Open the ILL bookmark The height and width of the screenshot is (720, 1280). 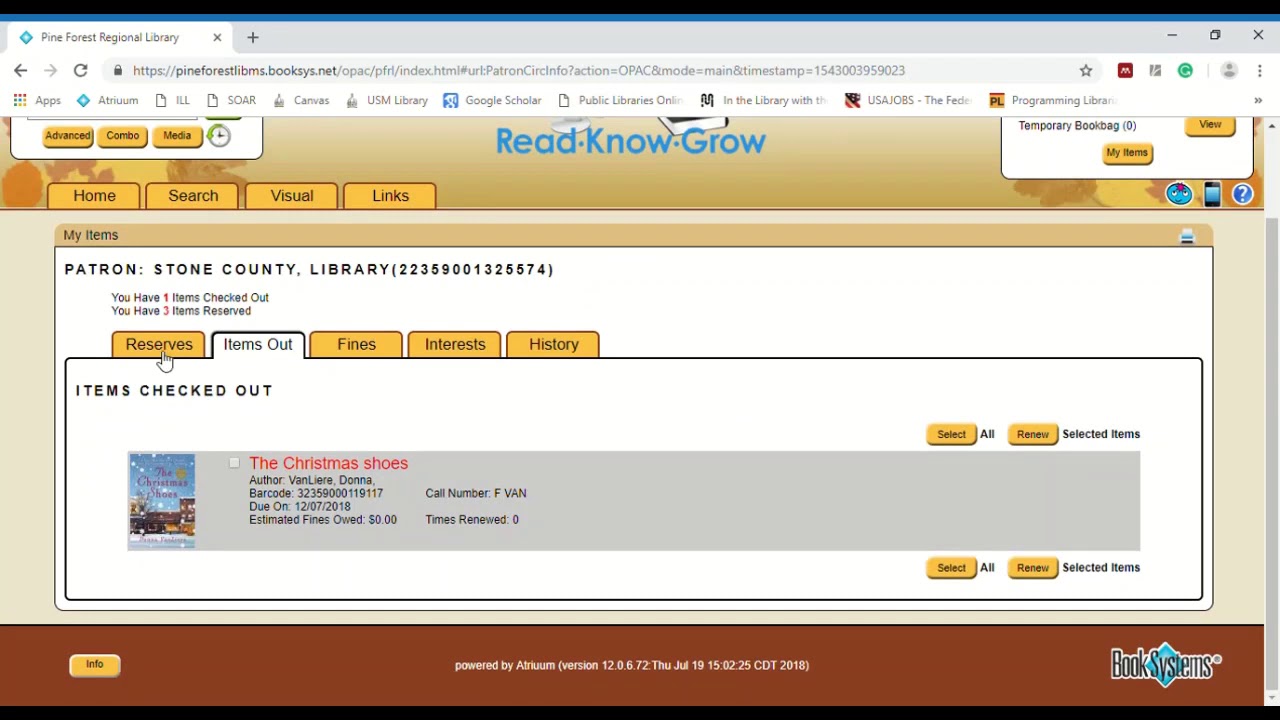(x=172, y=100)
